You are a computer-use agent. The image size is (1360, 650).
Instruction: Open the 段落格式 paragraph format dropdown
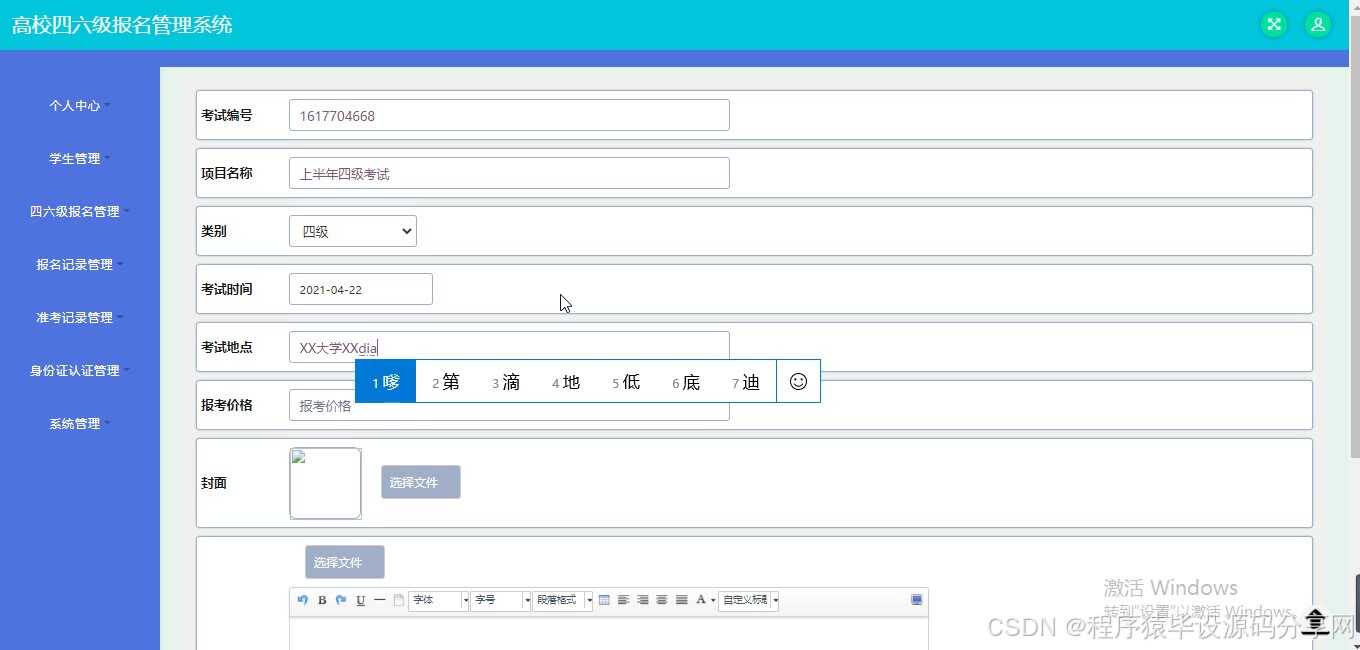[x=563, y=600]
